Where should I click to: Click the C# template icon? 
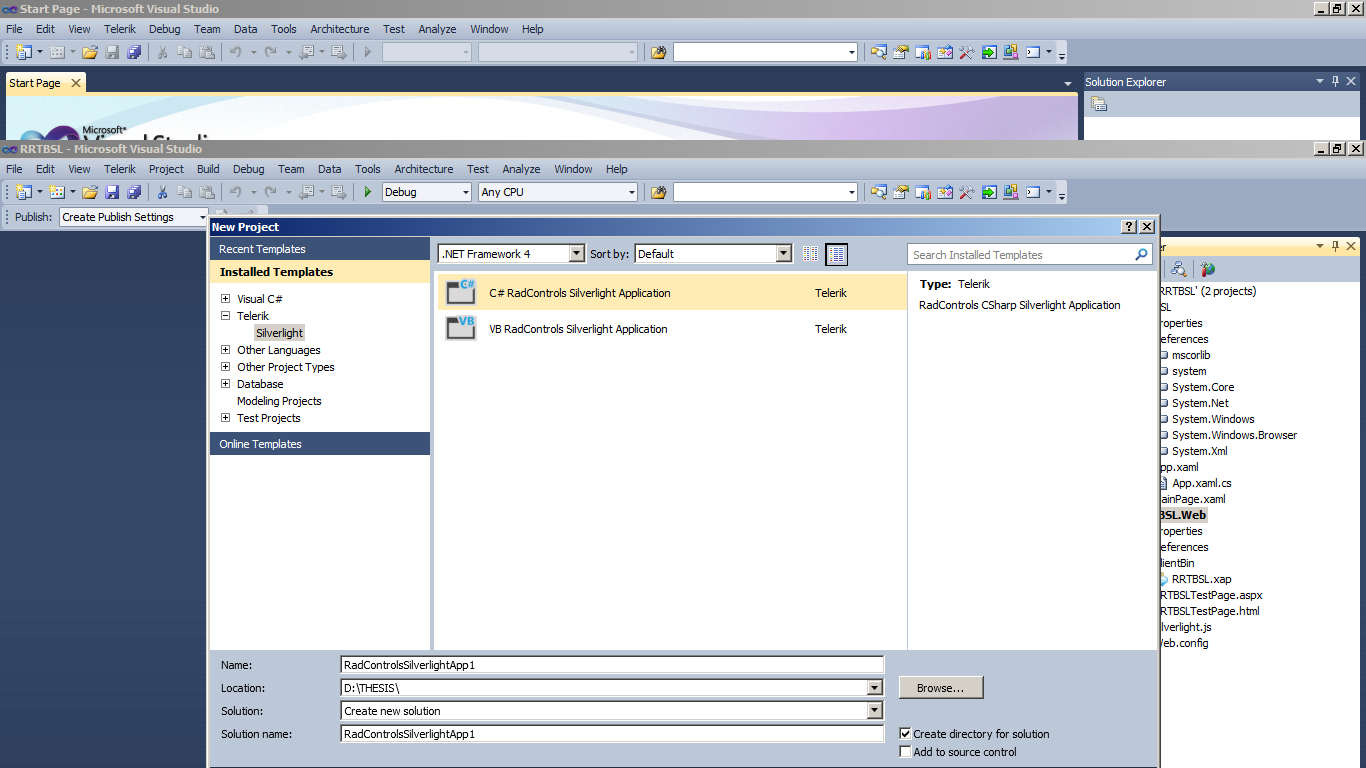461,292
